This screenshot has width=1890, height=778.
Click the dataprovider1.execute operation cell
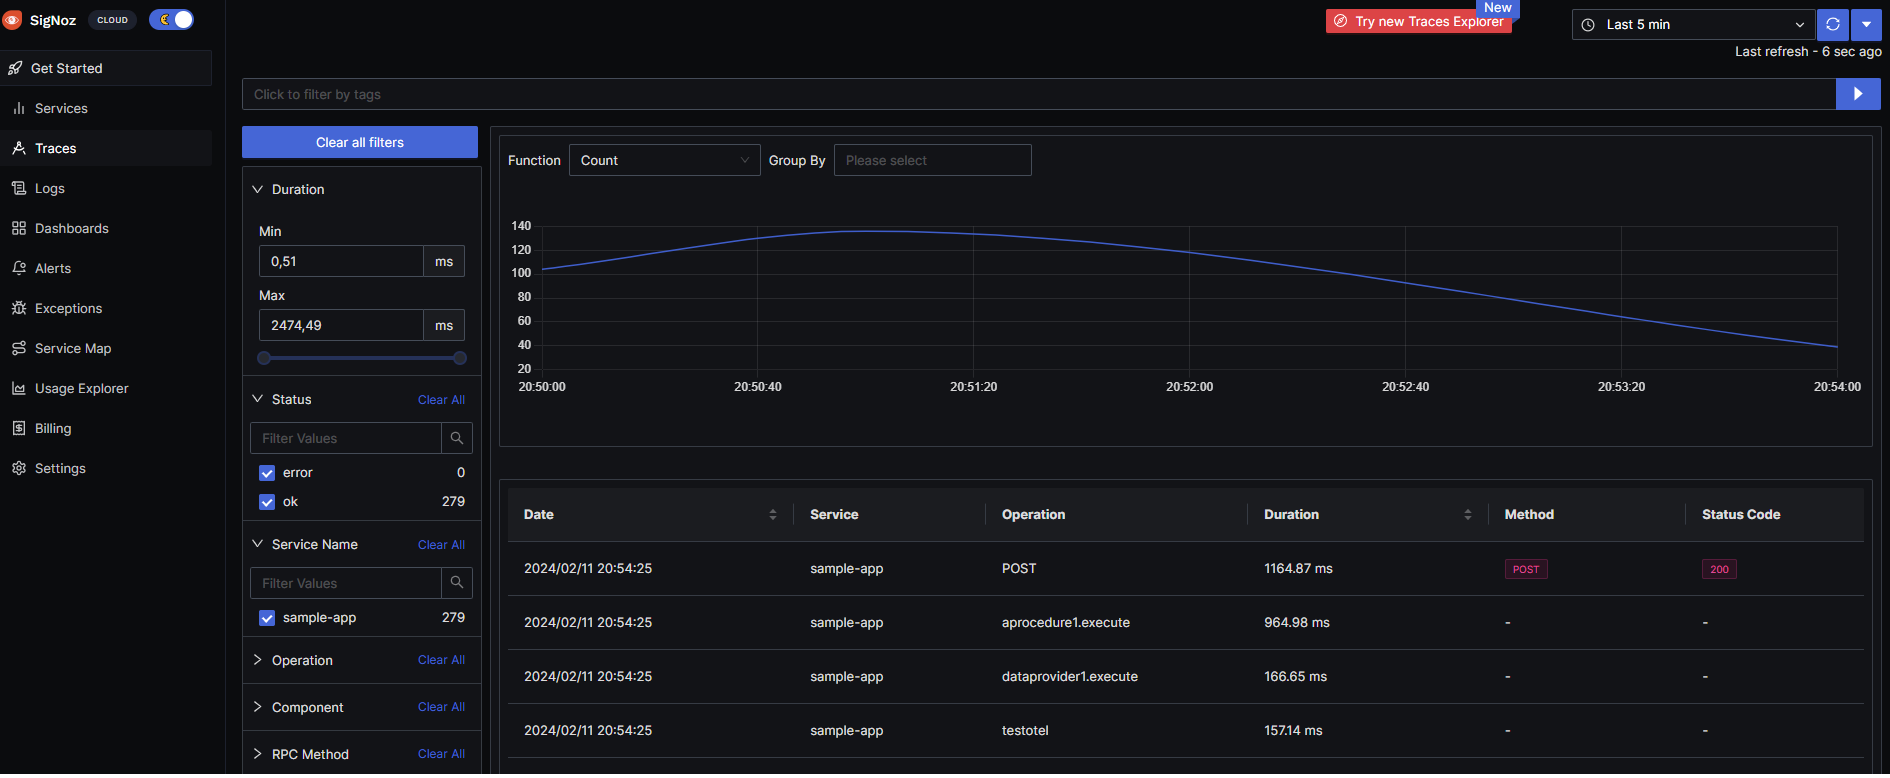coord(1070,676)
